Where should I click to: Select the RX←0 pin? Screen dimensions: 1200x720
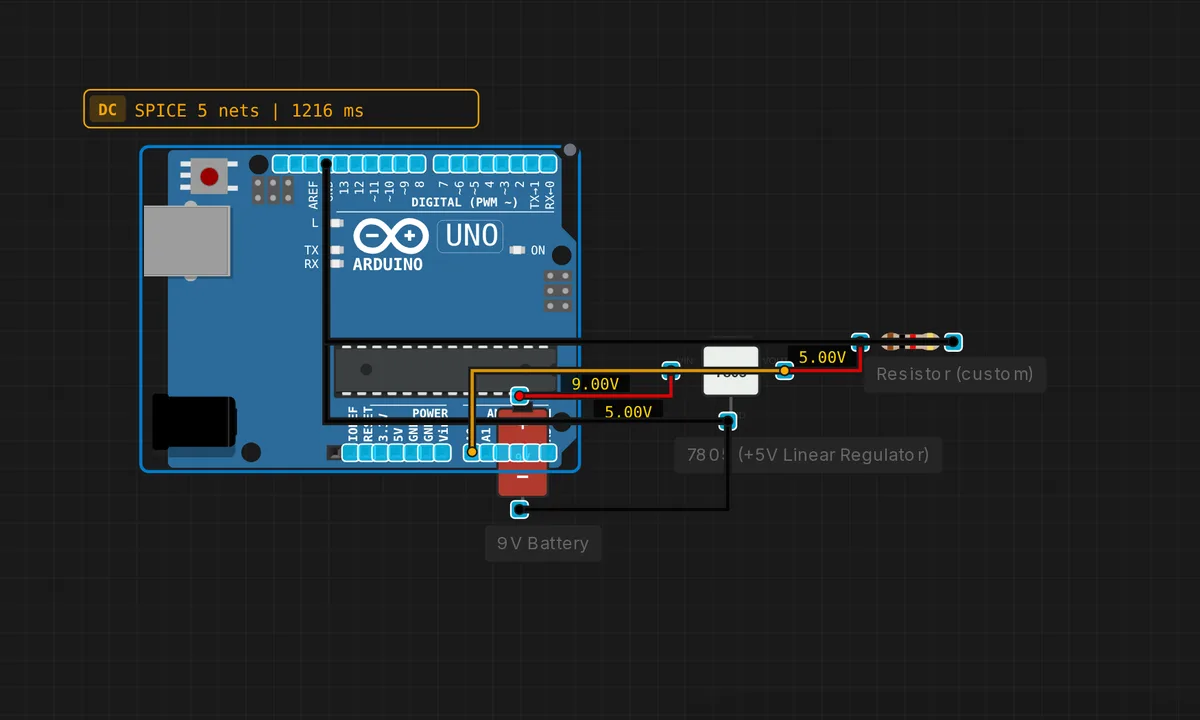coord(546,164)
